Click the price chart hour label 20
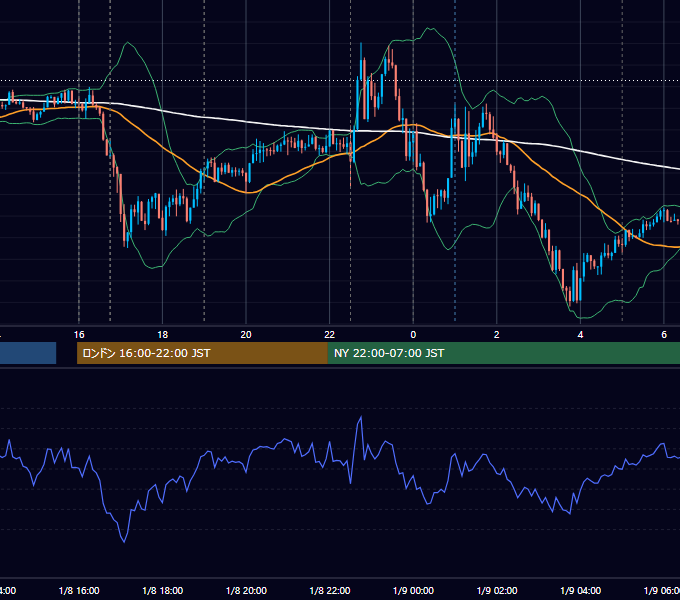Image resolution: width=680 pixels, height=600 pixels. pos(246,335)
